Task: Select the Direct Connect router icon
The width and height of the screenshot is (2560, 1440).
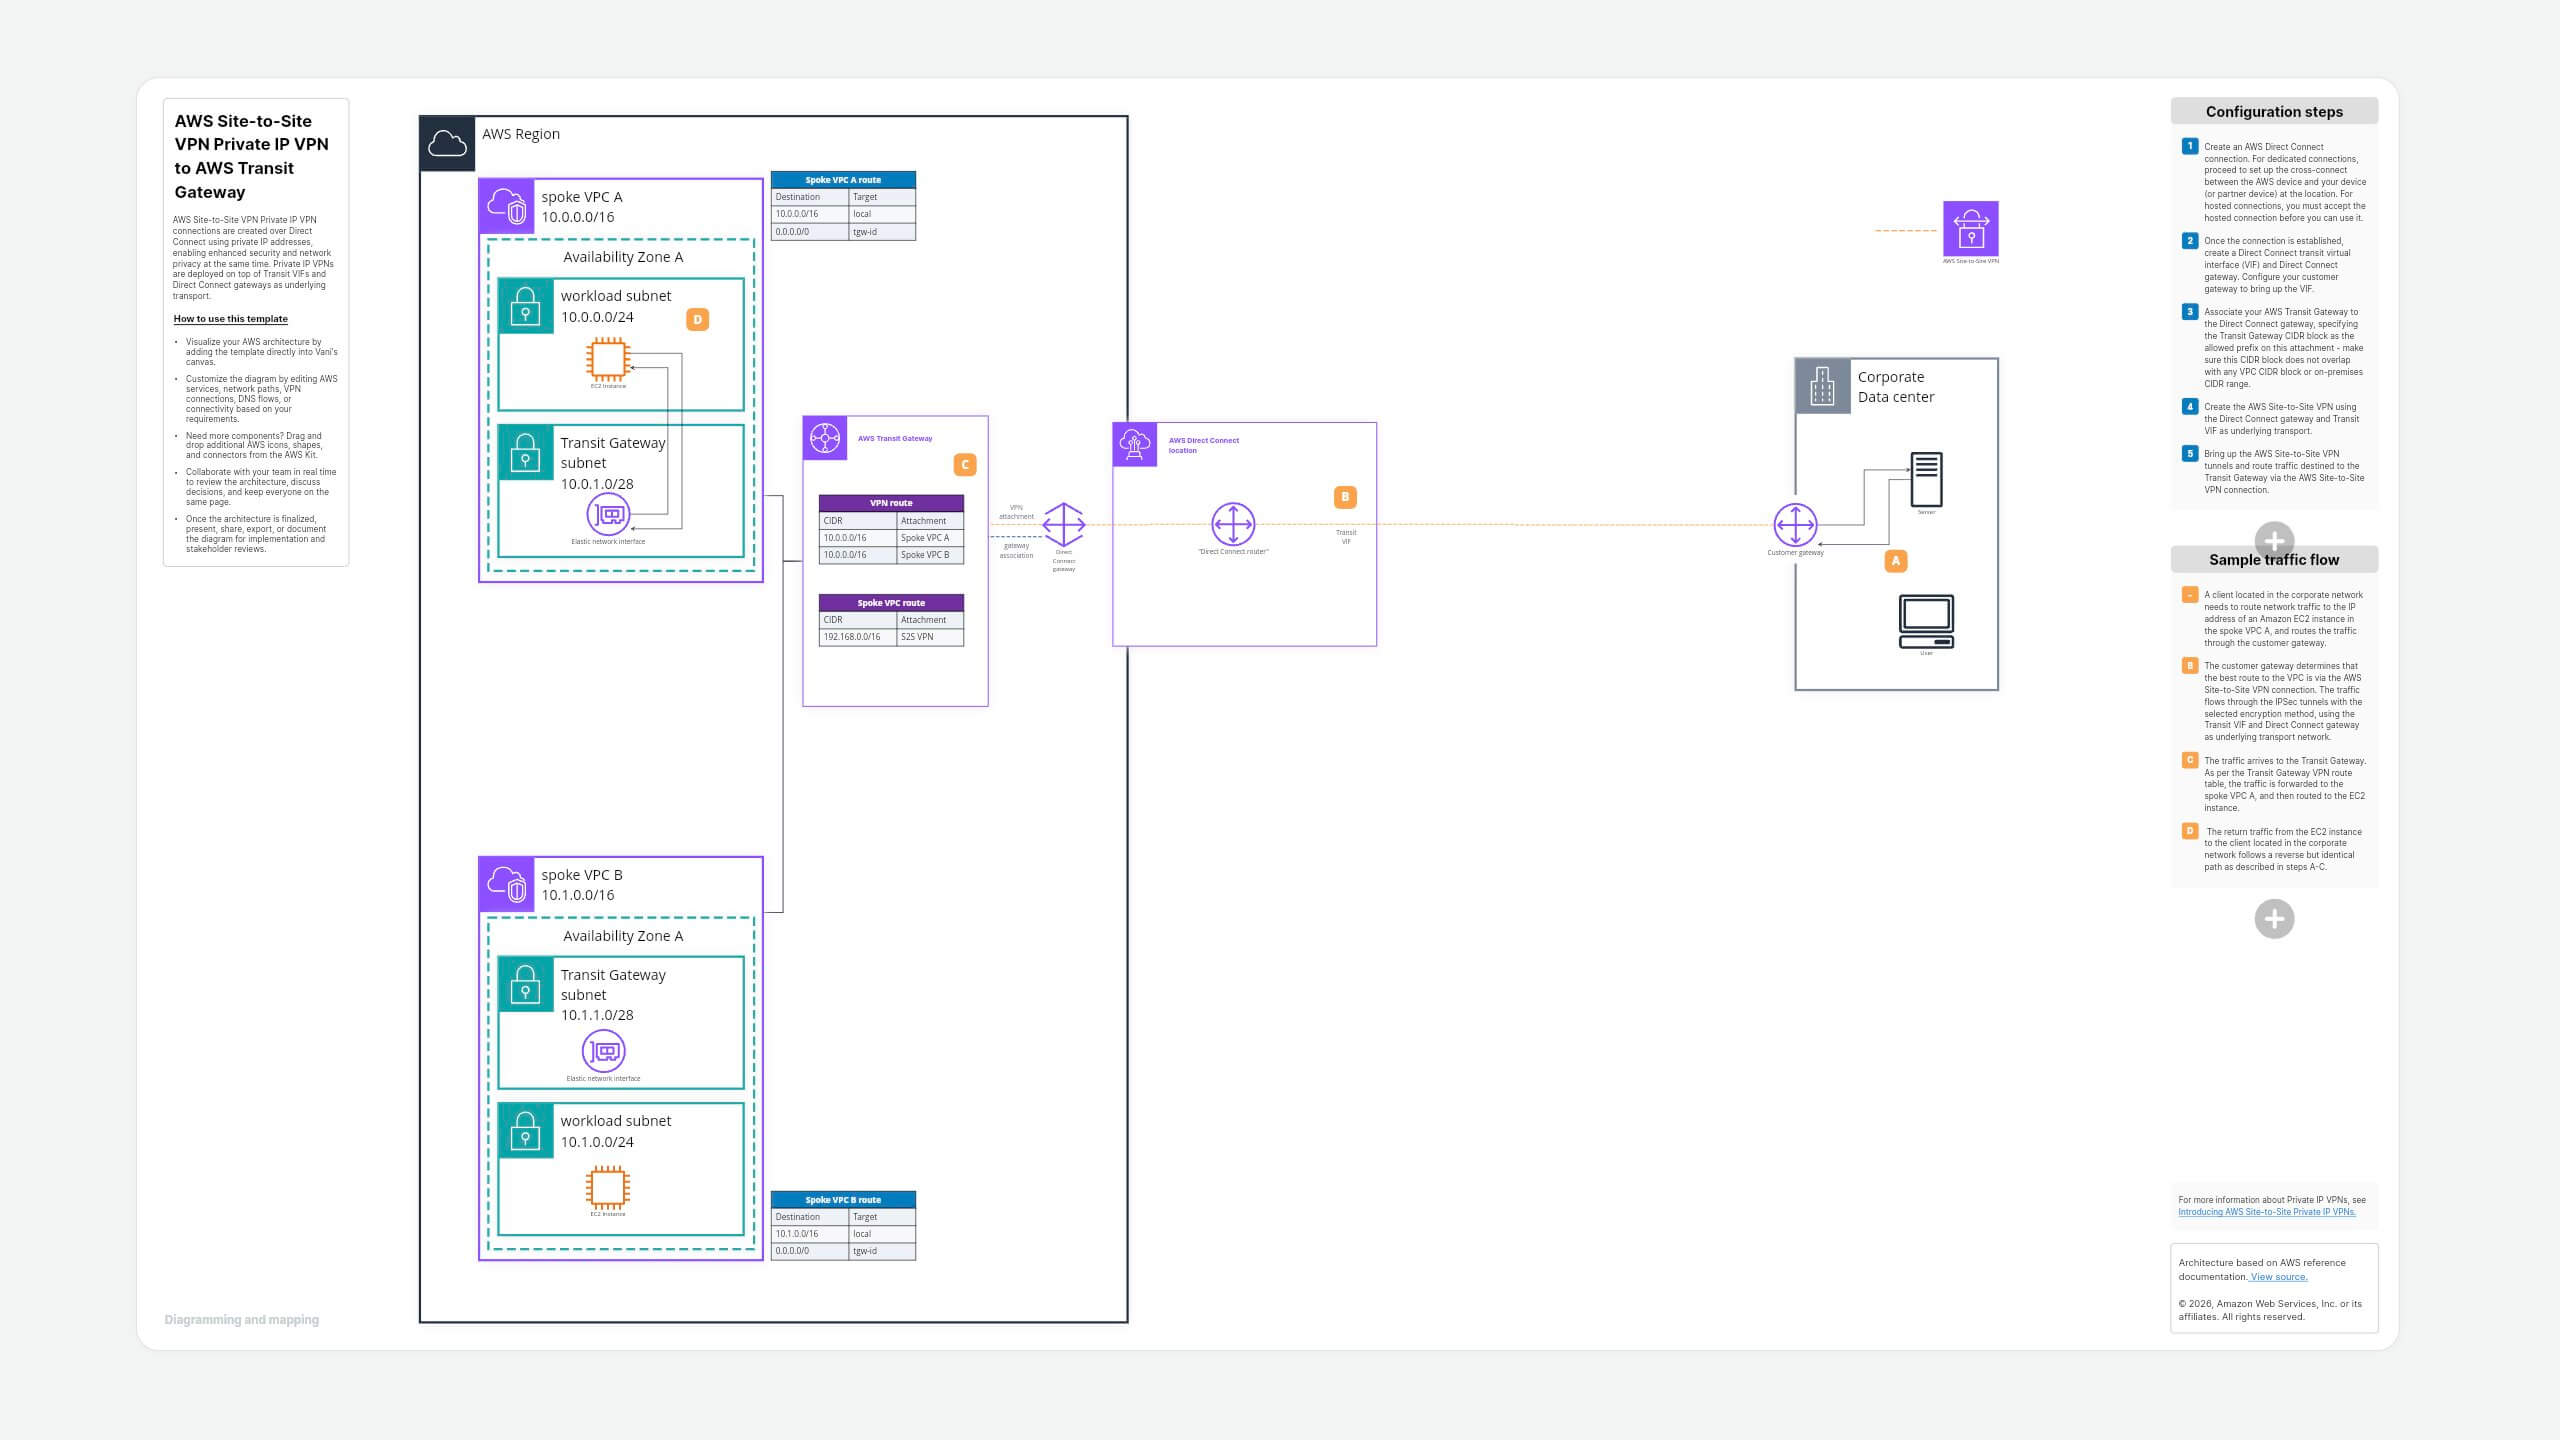Action: click(x=1233, y=524)
